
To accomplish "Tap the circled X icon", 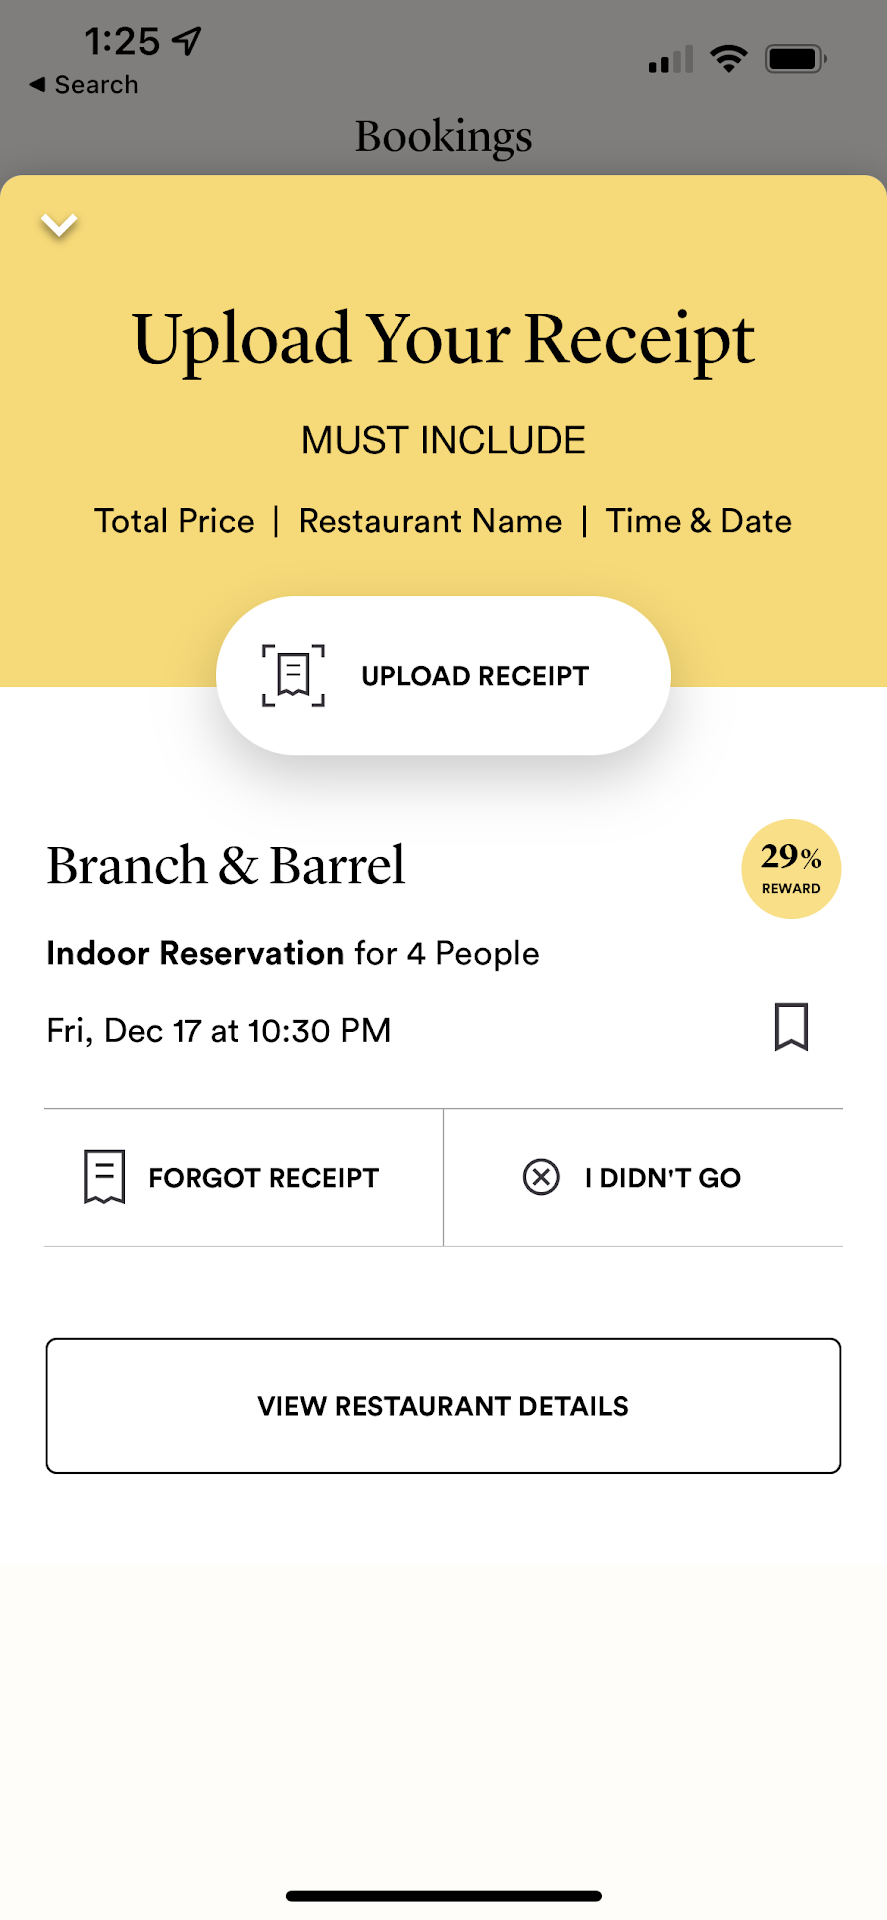I will pyautogui.click(x=541, y=1177).
